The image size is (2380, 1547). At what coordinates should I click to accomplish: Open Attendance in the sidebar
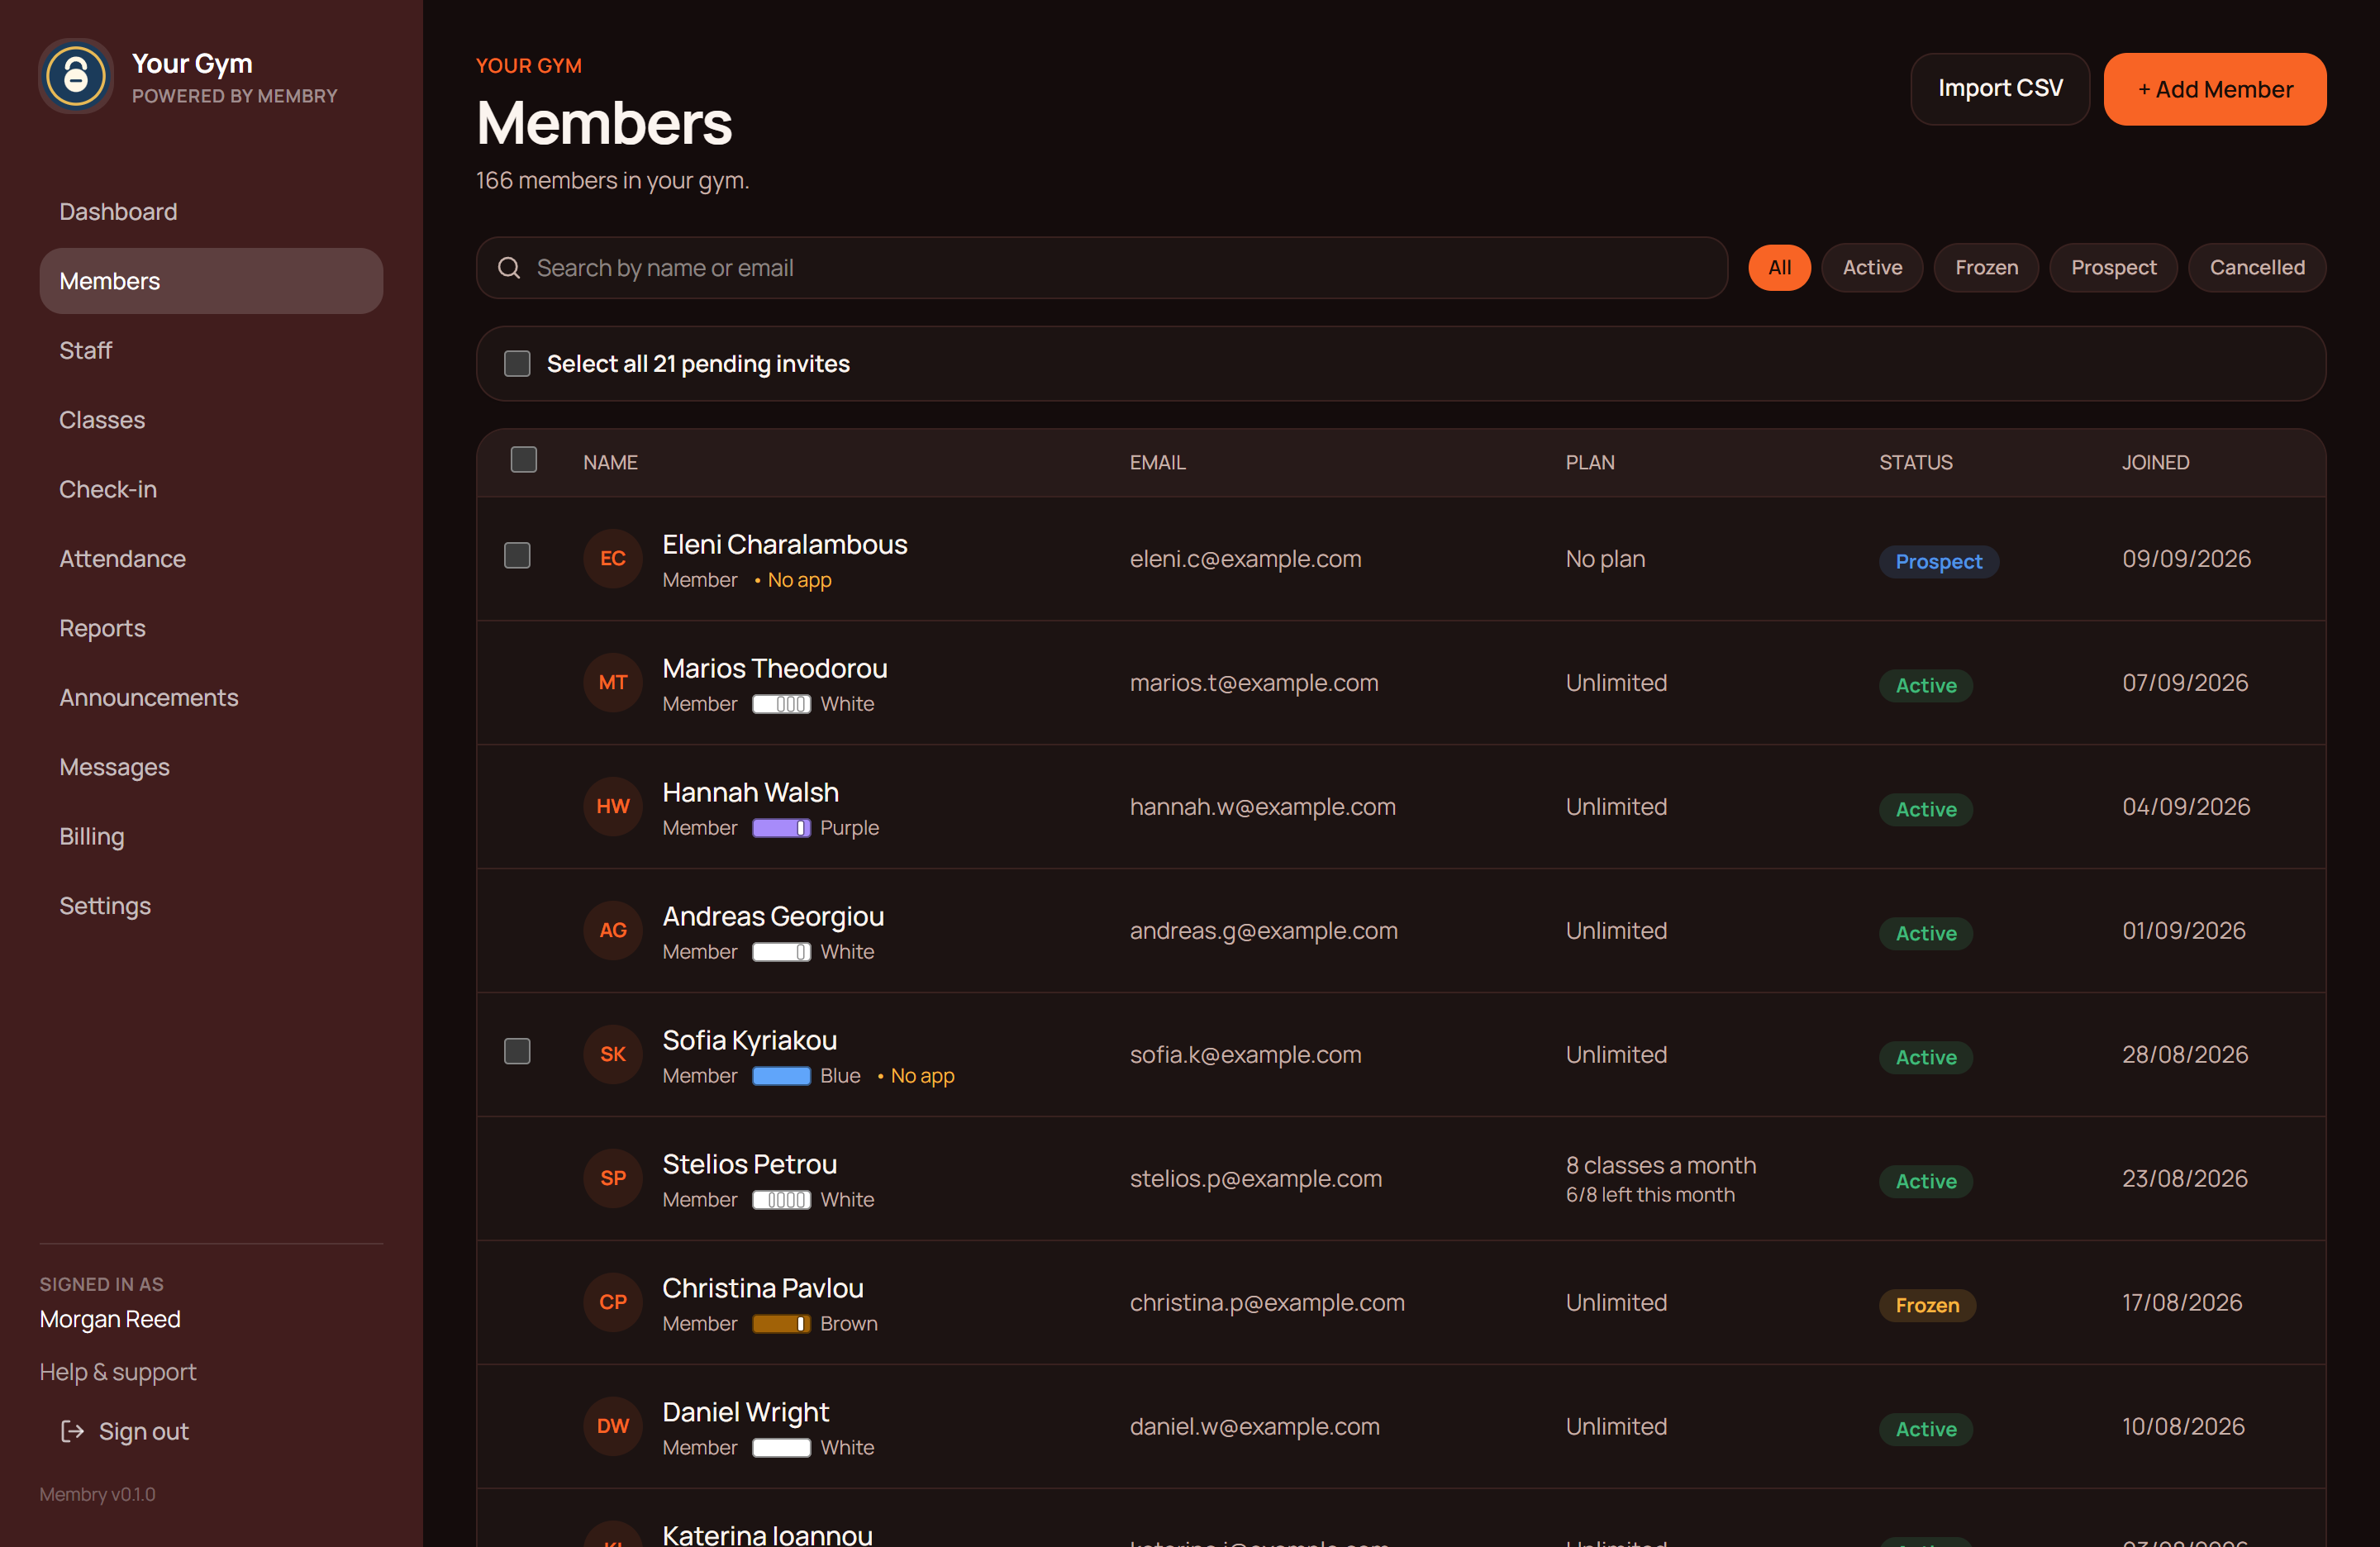pos(211,559)
